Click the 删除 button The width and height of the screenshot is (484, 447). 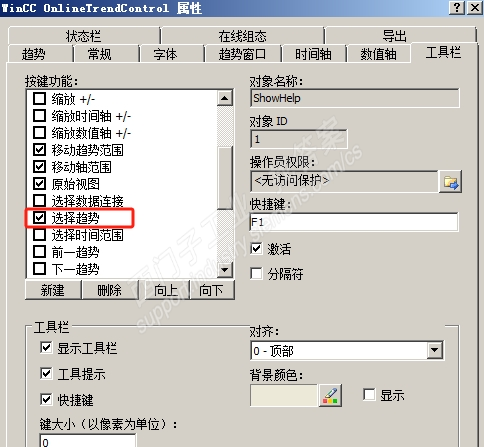point(109,290)
